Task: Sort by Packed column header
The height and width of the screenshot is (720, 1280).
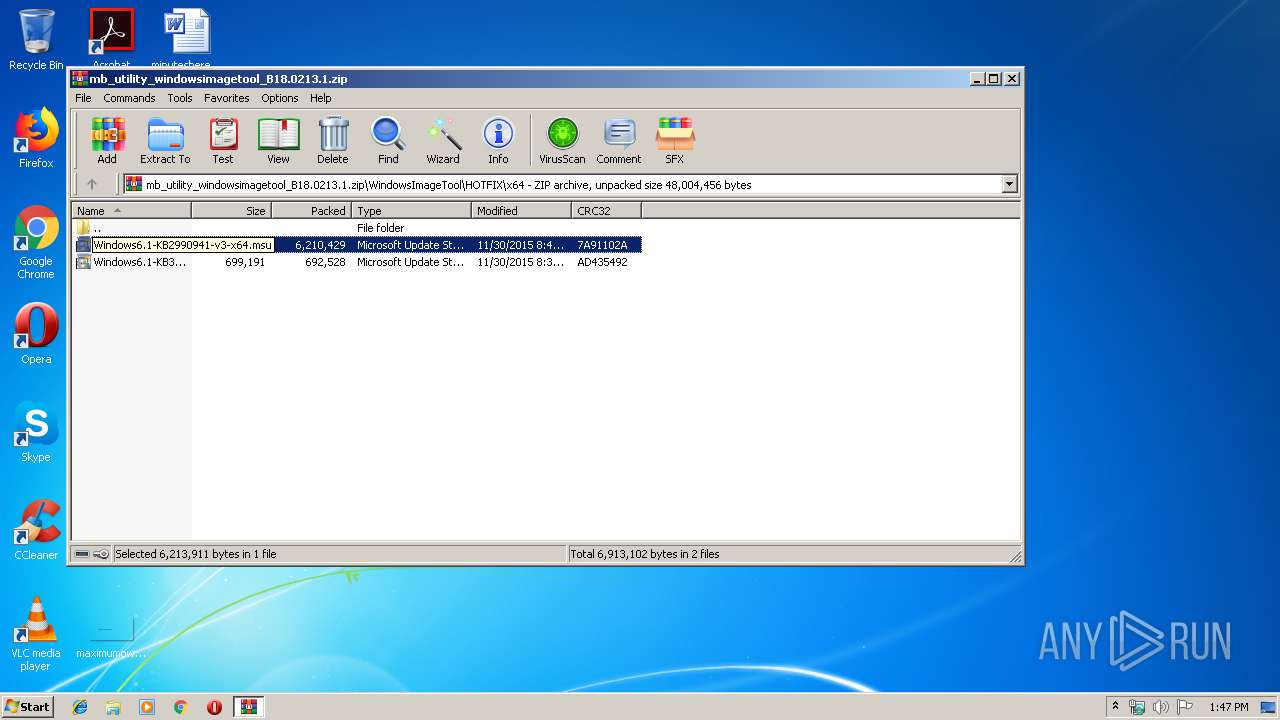Action: 312,211
